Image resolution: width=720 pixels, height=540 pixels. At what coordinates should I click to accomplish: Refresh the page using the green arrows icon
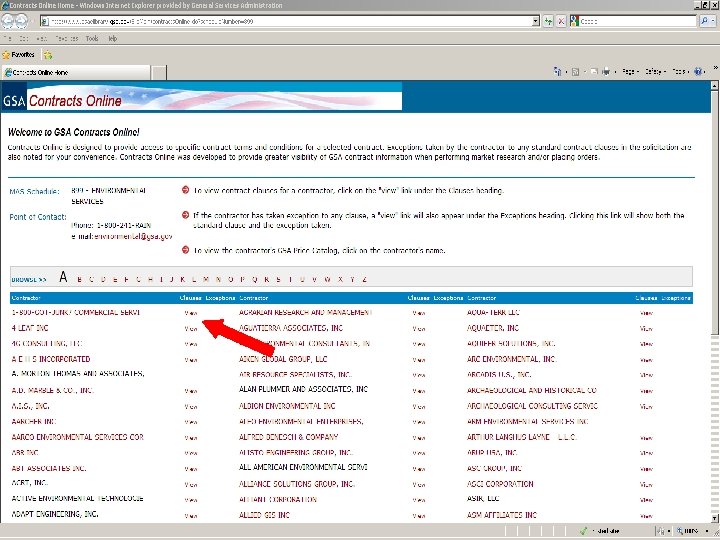click(548, 21)
